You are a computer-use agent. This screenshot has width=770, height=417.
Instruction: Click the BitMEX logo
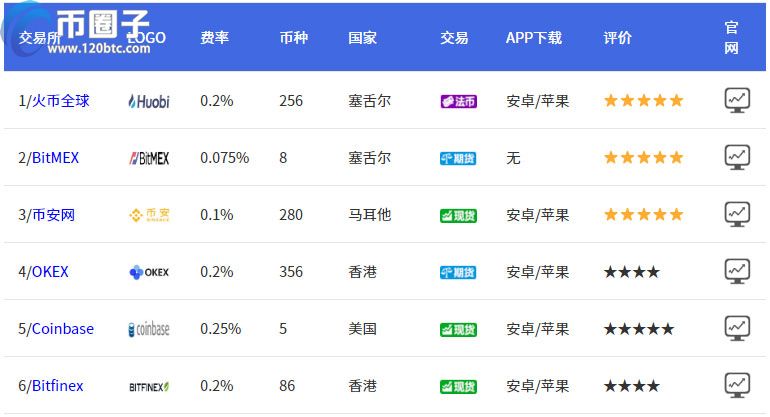point(149,158)
